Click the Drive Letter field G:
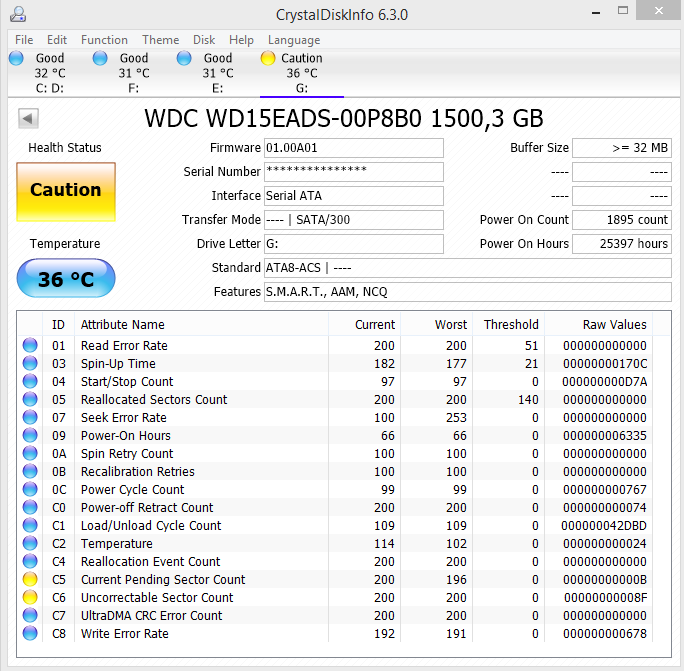Image resolution: width=684 pixels, height=671 pixels. tap(354, 244)
